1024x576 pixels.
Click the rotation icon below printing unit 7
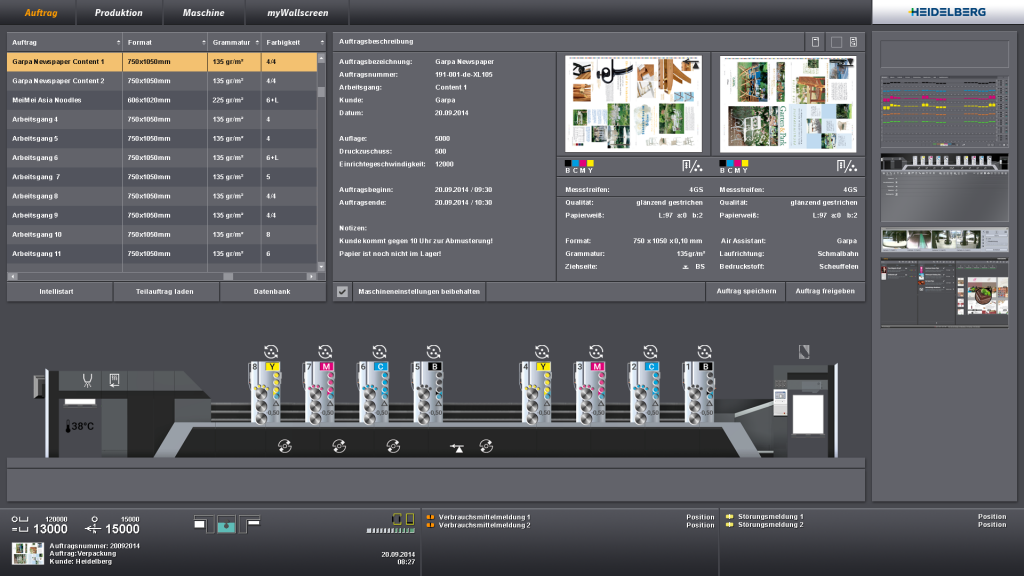click(339, 446)
